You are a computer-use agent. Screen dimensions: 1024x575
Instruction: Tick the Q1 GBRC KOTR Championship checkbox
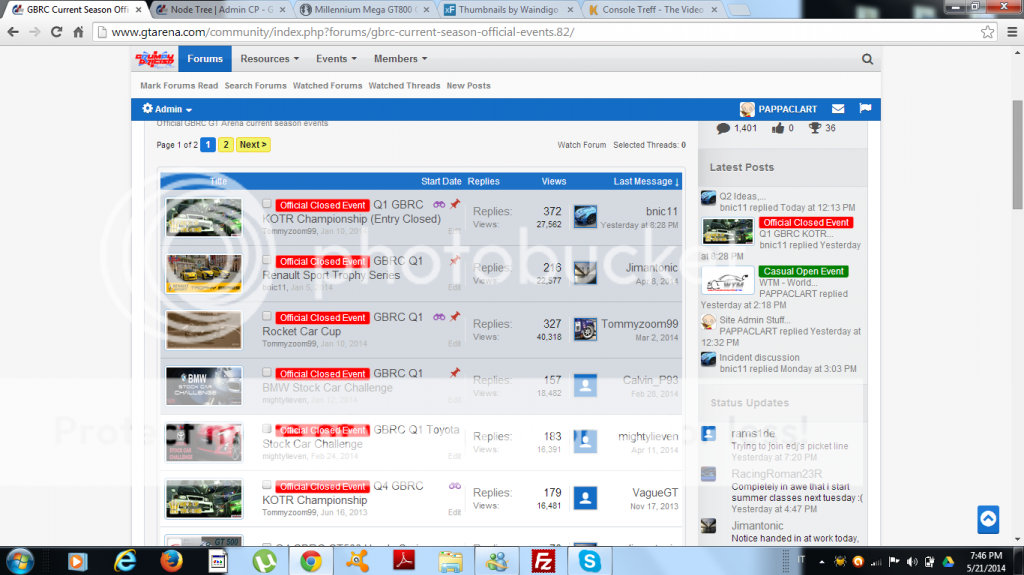point(267,204)
